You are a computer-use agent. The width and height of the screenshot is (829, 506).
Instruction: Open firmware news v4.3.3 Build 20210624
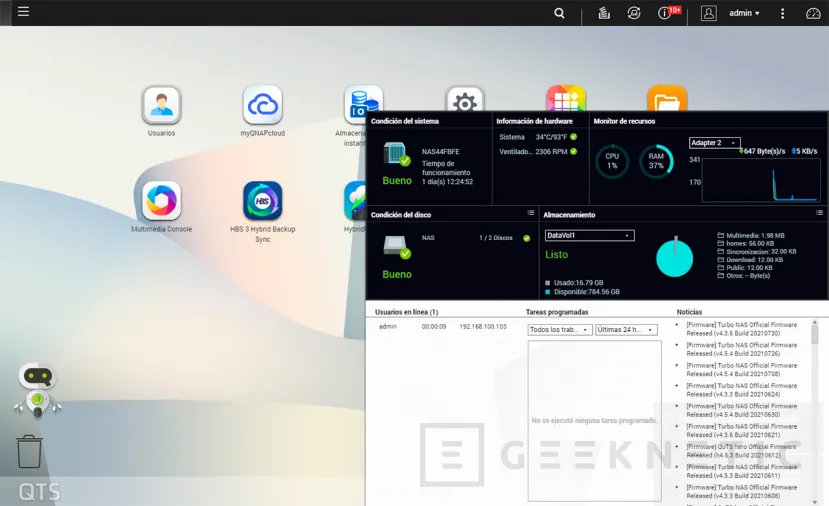[x=741, y=390]
